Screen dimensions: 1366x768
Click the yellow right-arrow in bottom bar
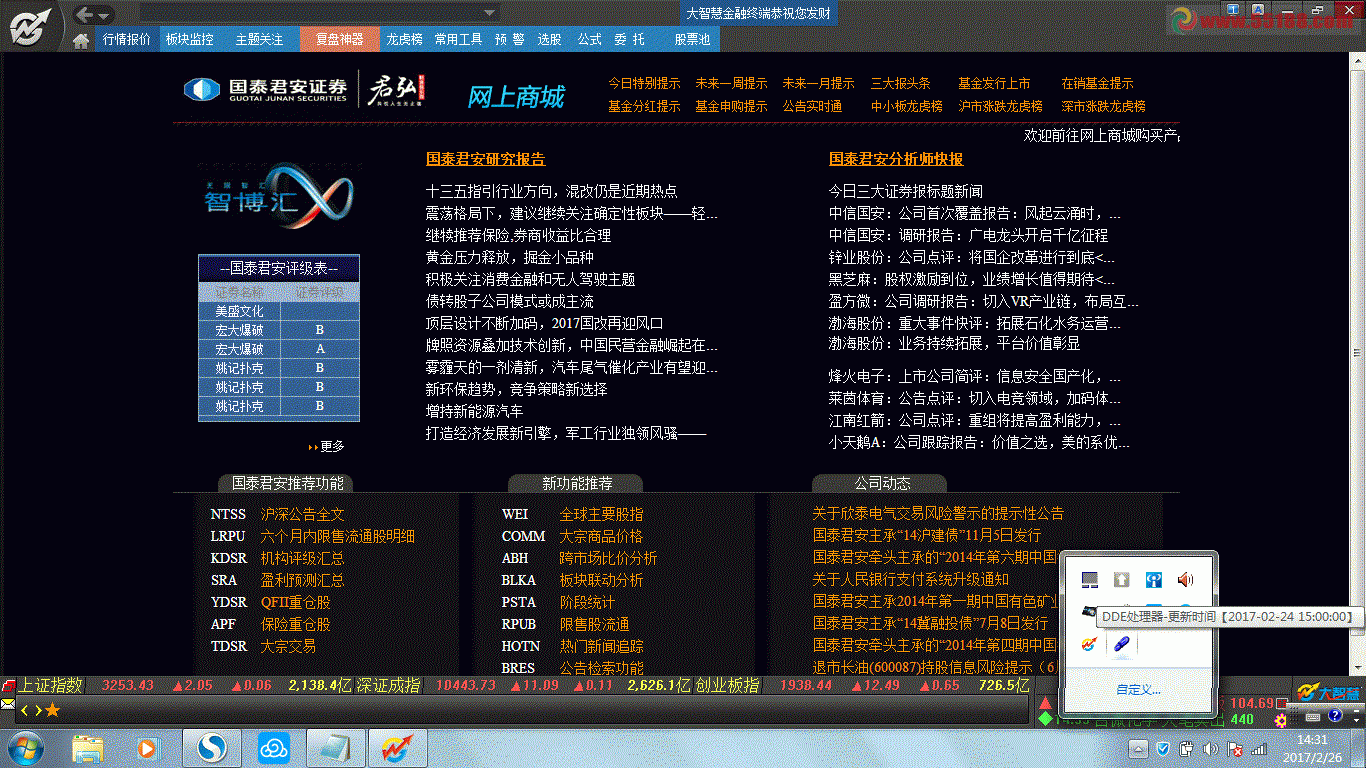point(38,710)
